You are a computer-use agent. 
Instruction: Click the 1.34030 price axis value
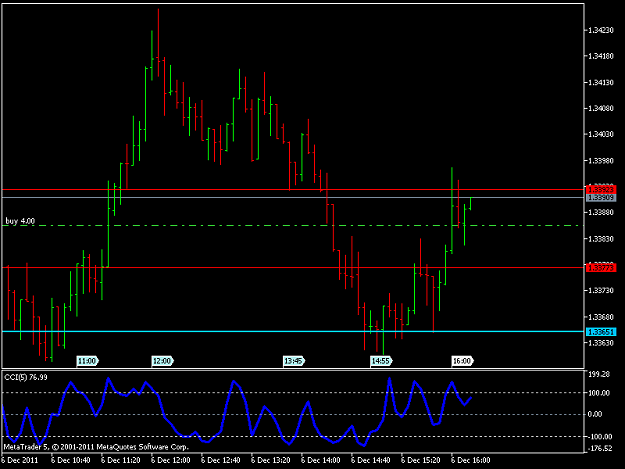click(601, 134)
